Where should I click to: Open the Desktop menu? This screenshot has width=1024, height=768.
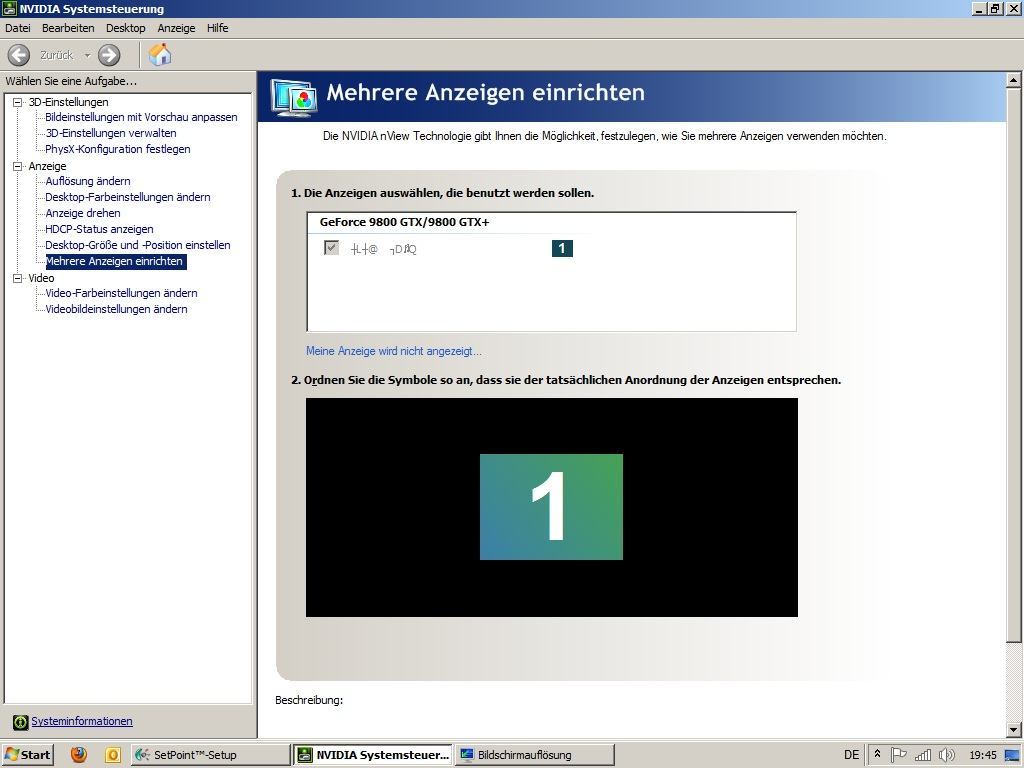[x=125, y=28]
